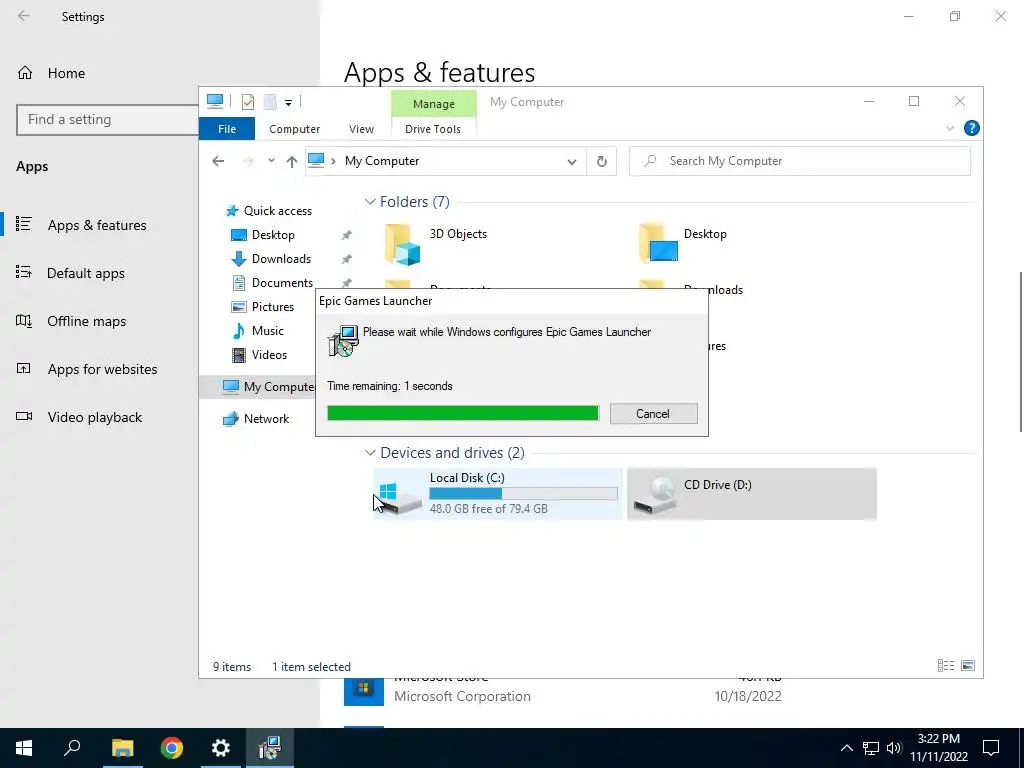Open Offline maps settings page

pos(86,321)
